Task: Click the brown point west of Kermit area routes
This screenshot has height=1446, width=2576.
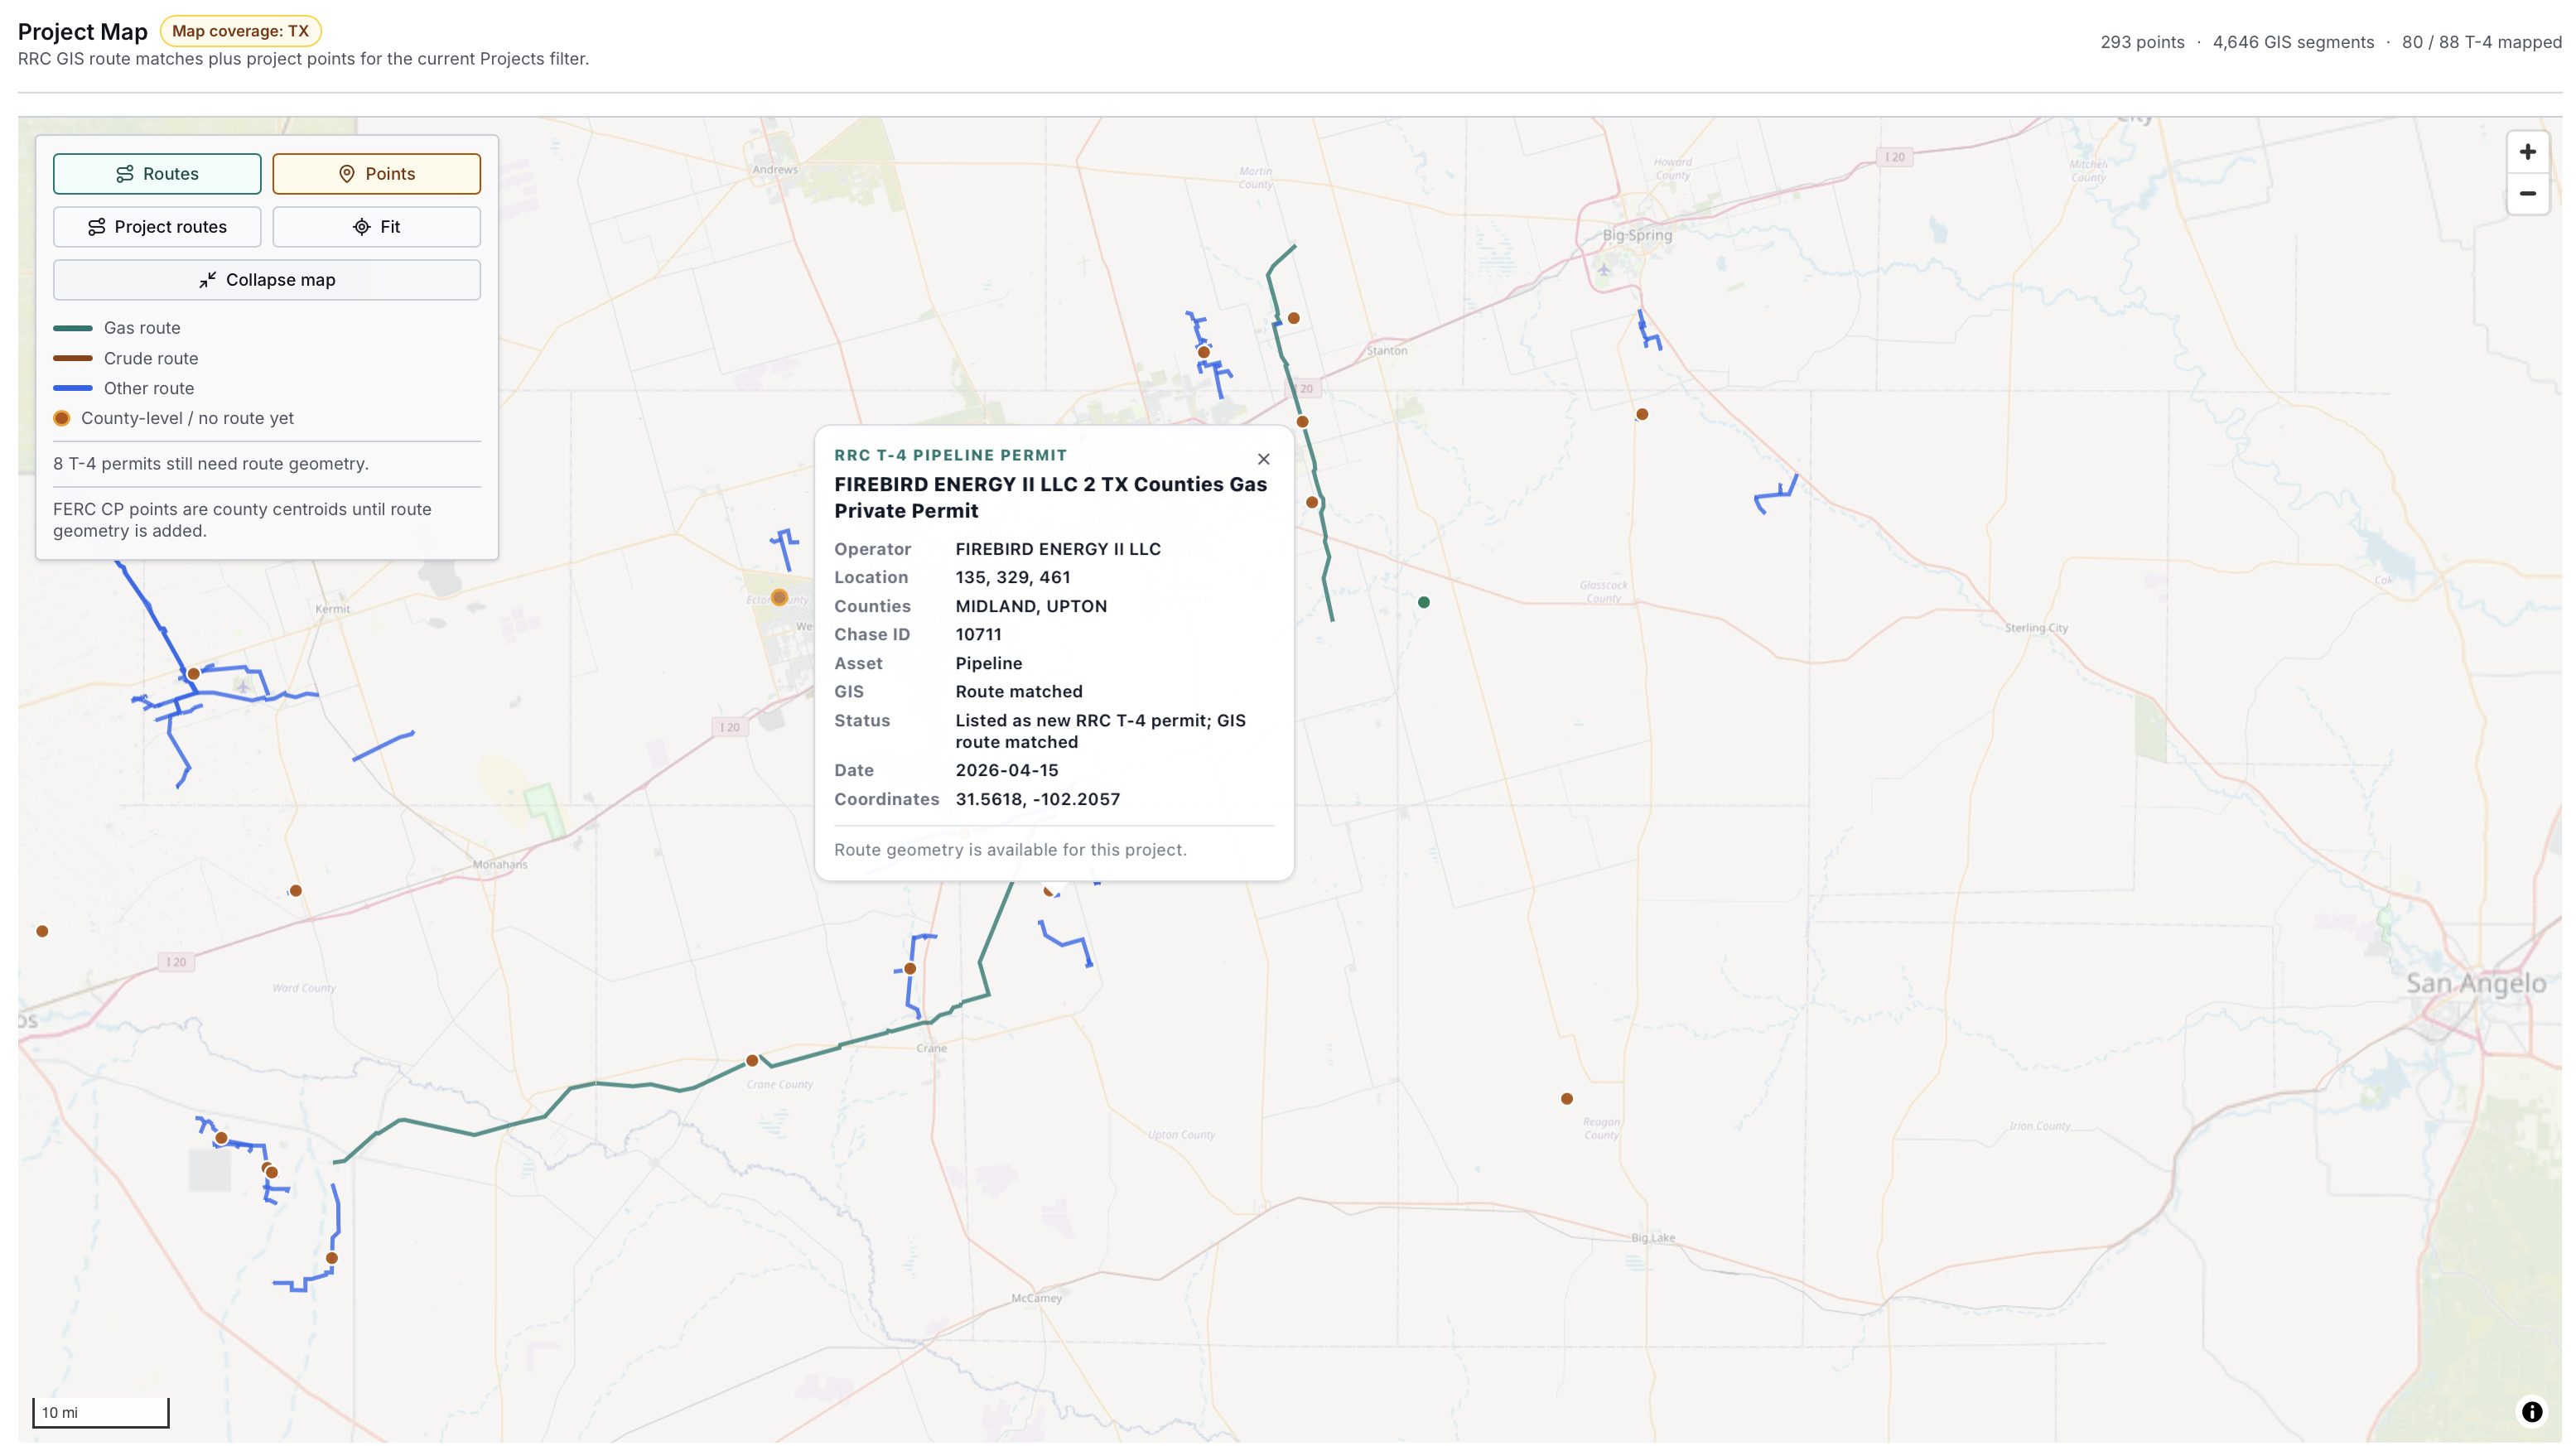Action: [193, 674]
